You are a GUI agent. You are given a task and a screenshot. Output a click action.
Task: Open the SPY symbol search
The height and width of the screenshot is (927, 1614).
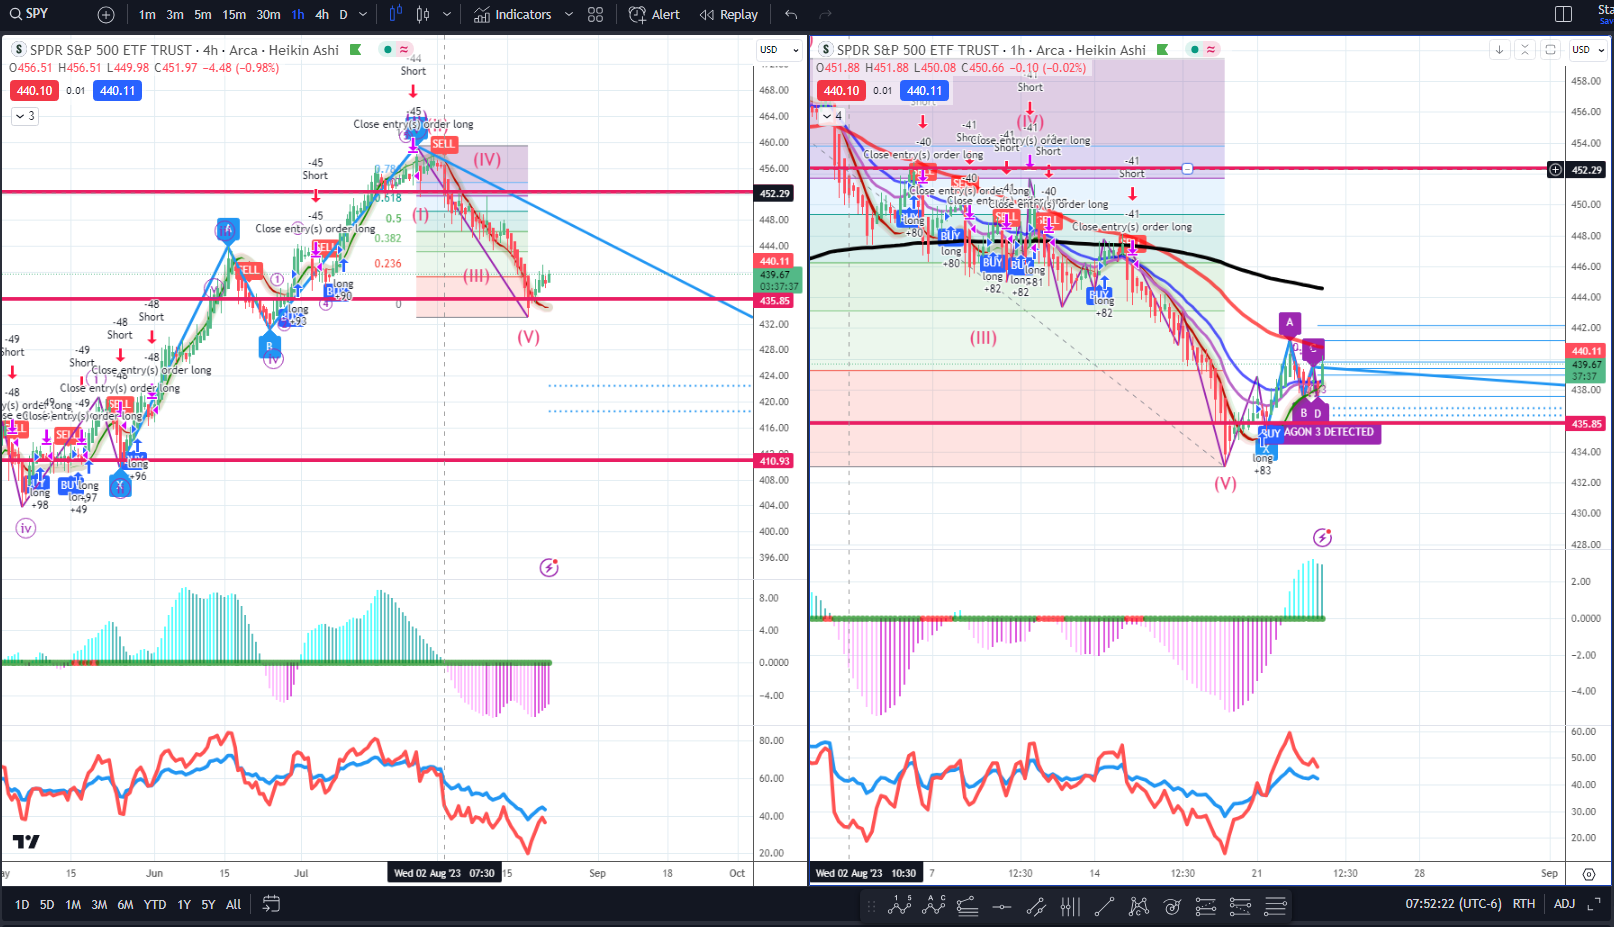[x=30, y=14]
